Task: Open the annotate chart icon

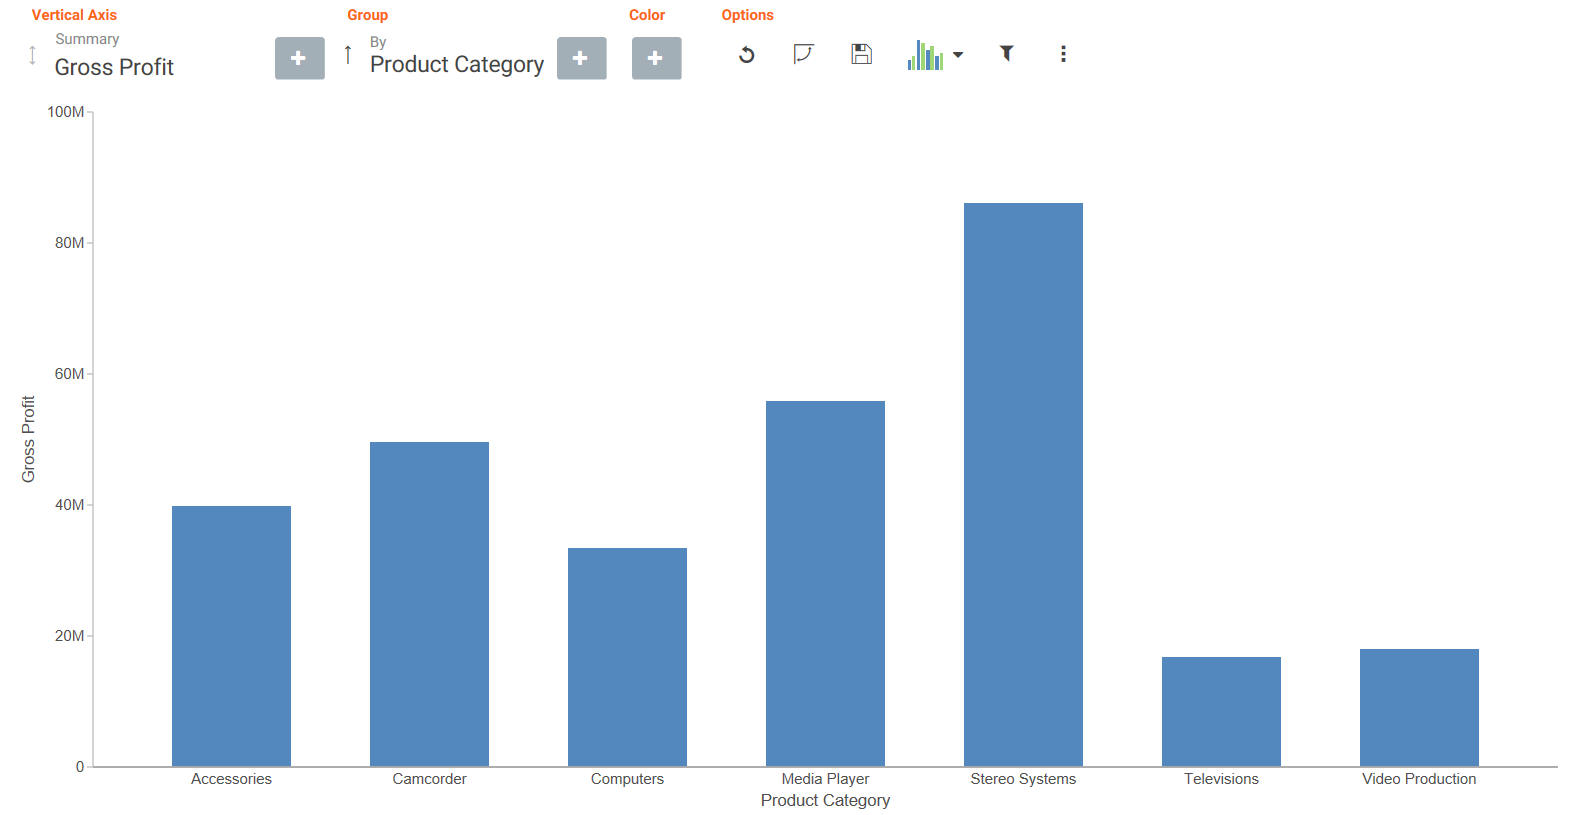Action: (x=803, y=54)
